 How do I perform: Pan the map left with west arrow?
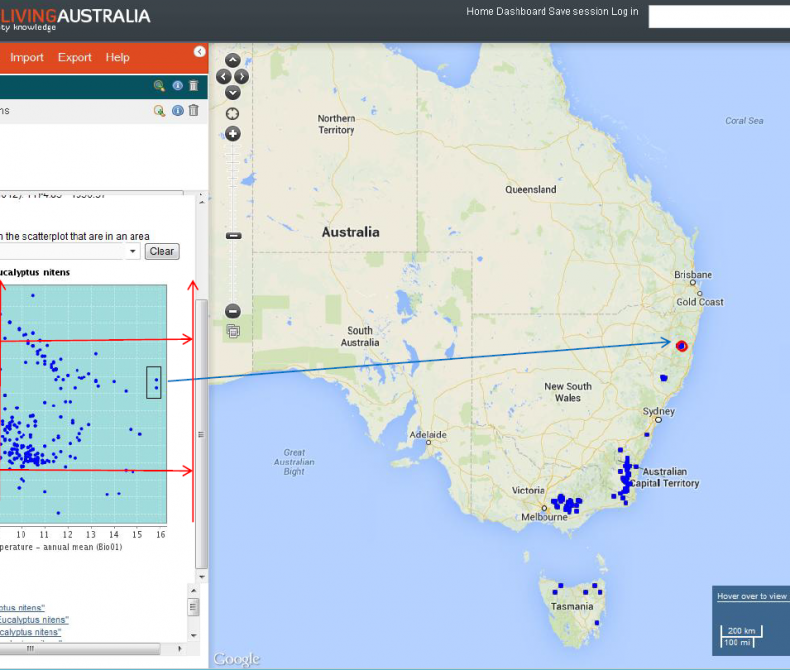click(x=224, y=76)
